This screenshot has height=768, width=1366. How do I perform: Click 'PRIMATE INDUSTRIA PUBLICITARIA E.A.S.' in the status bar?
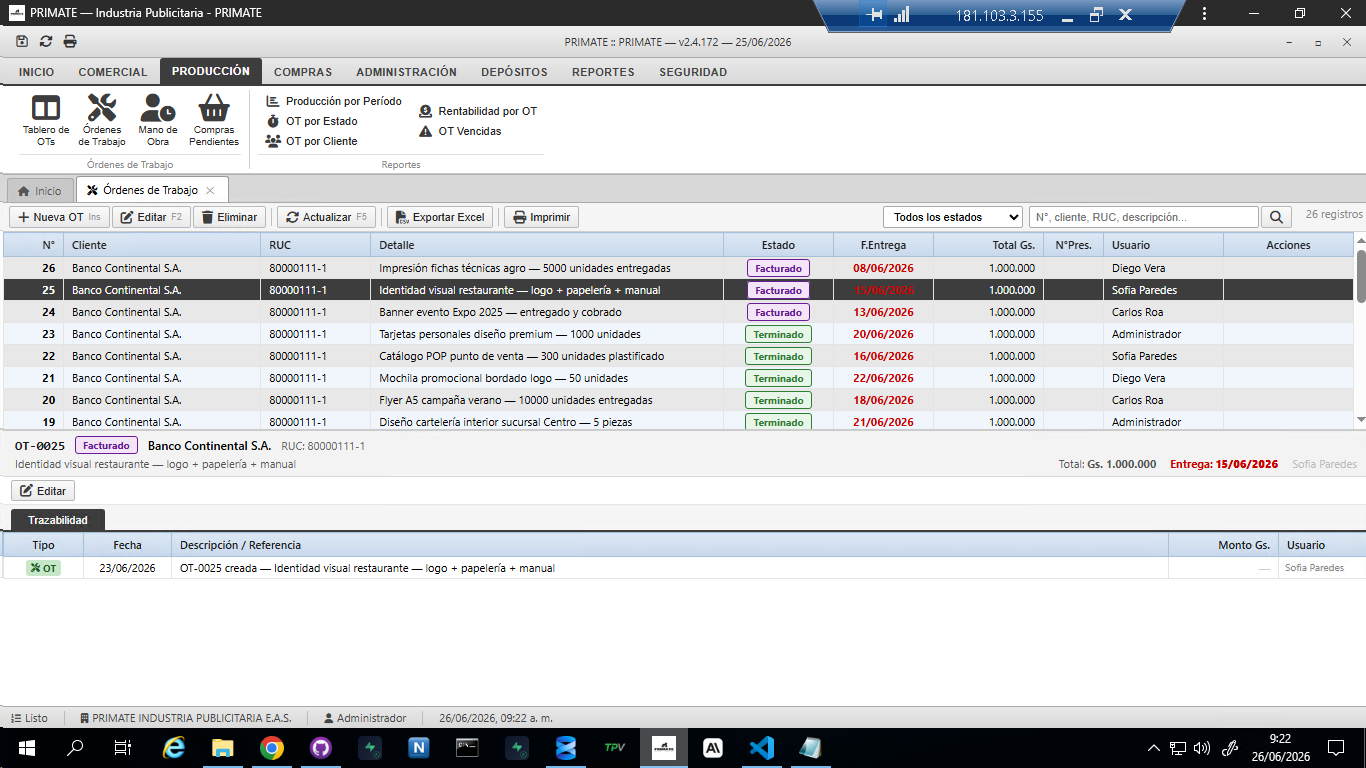[185, 718]
